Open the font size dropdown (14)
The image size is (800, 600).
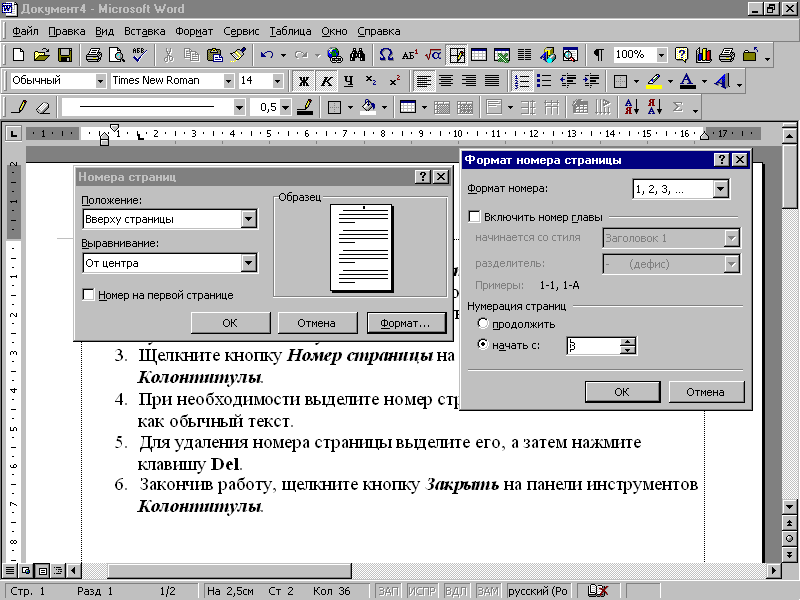(x=277, y=81)
